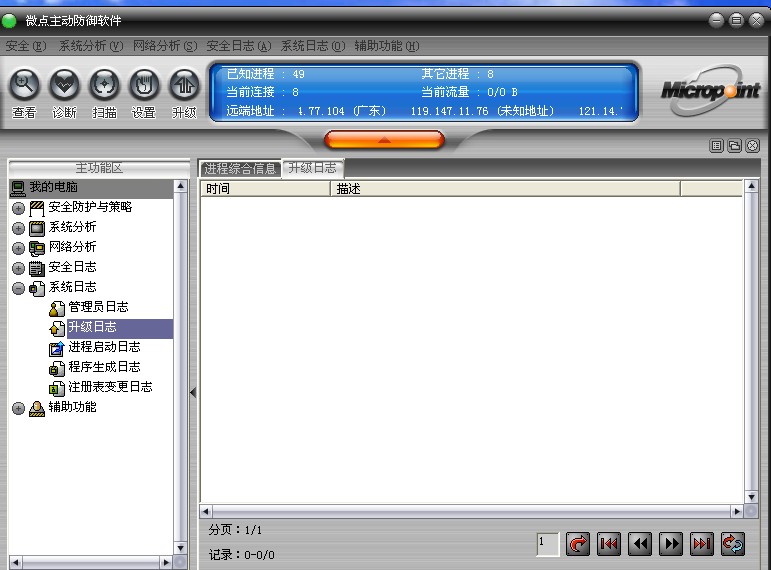This screenshot has width=771, height=570.
Task: Click the Micropoint logo
Action: [x=711, y=91]
